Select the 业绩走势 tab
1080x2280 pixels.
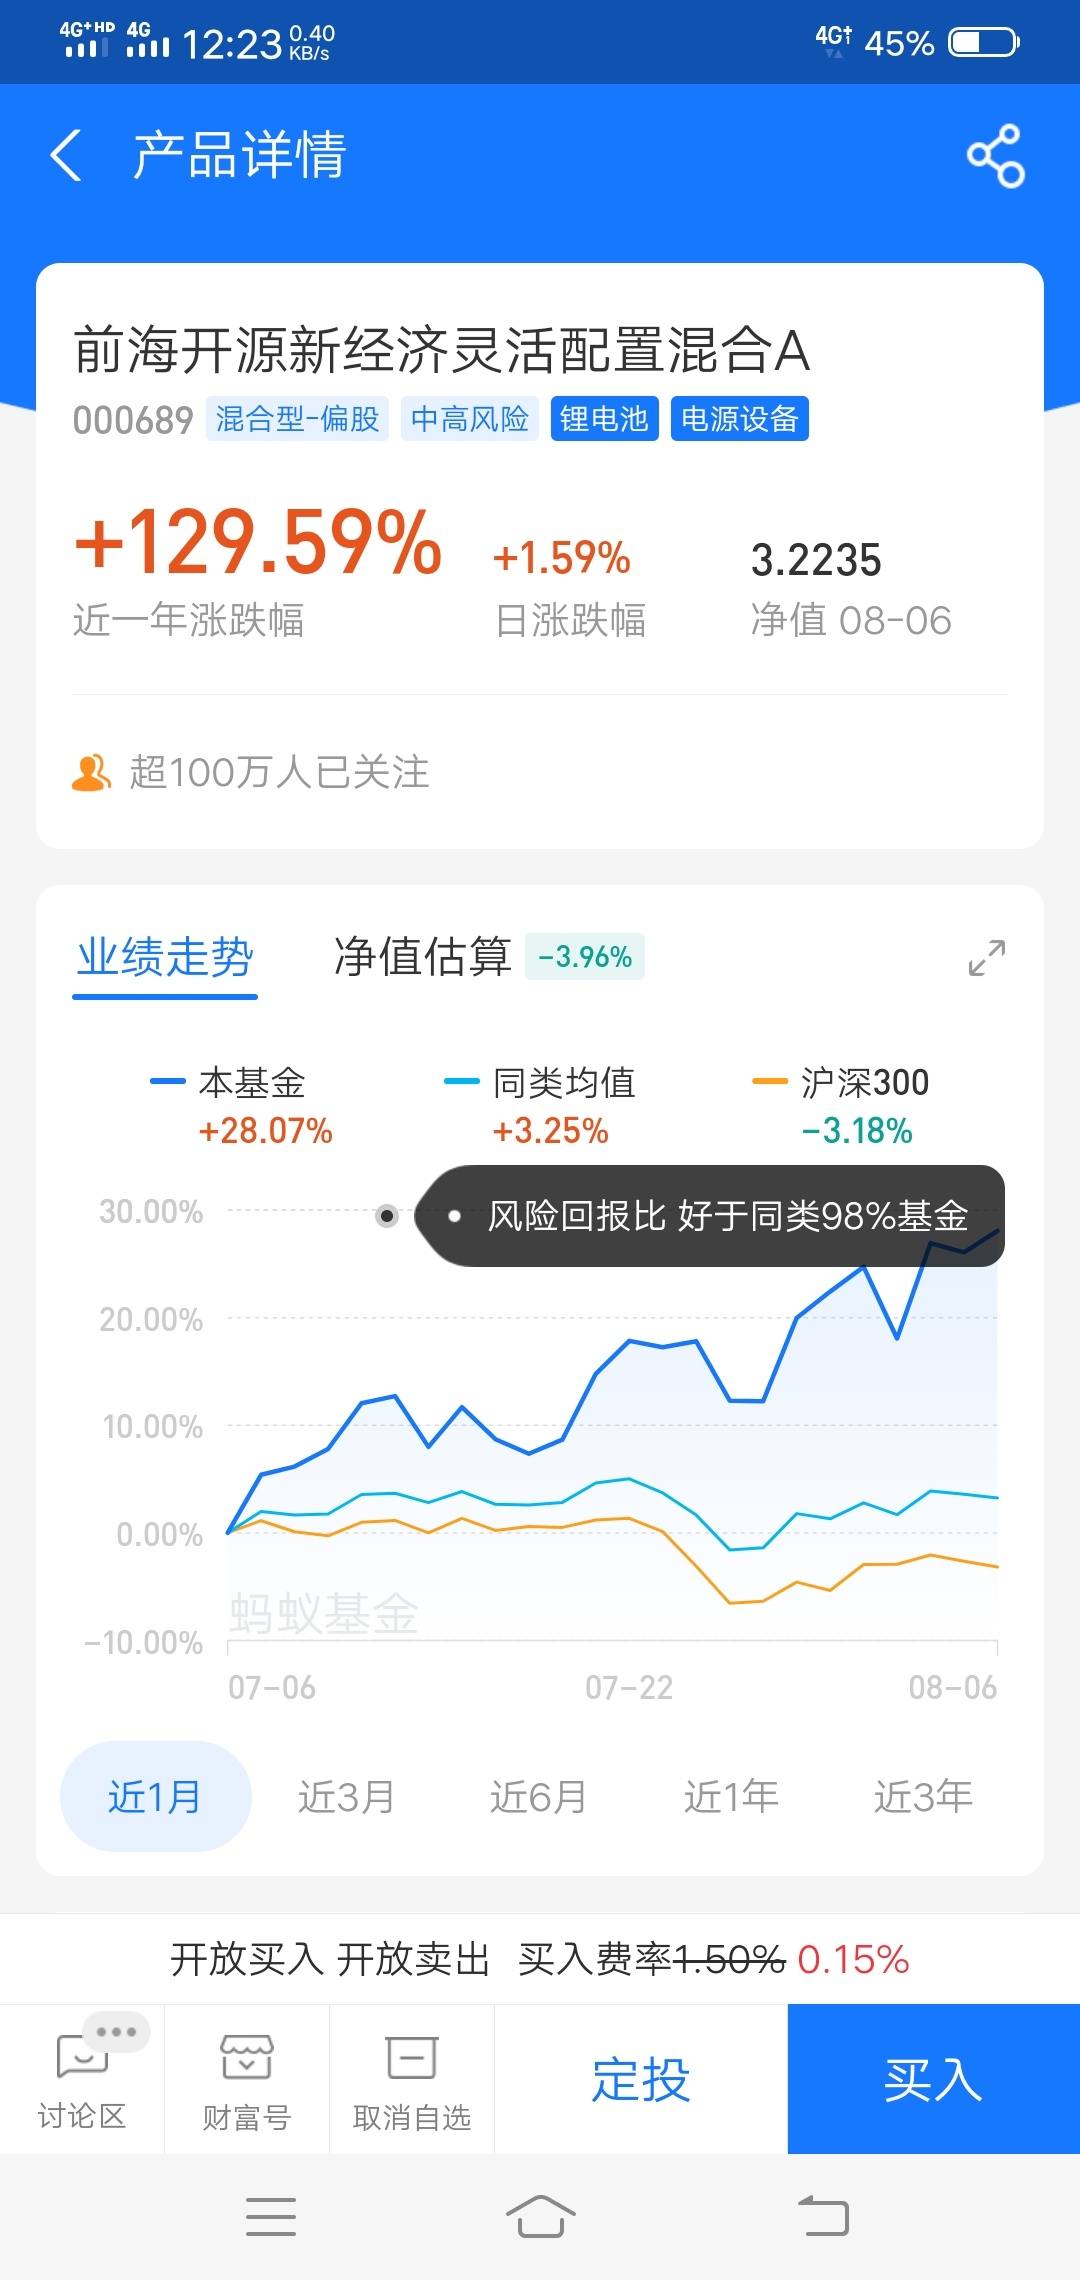pos(165,957)
